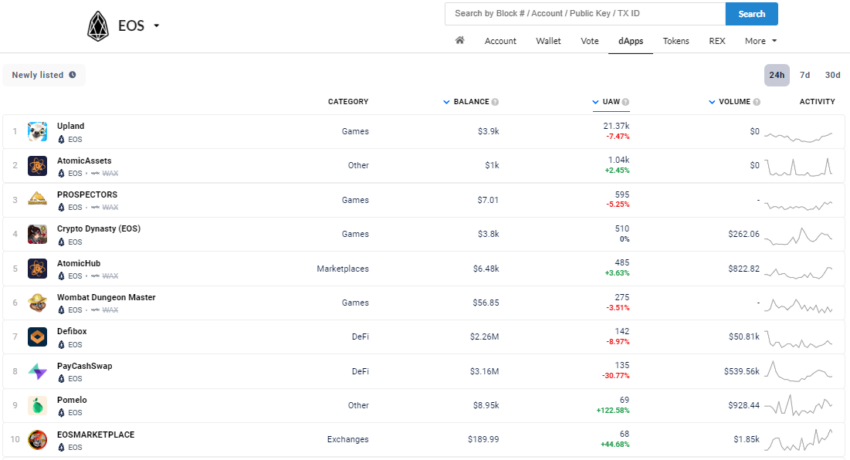Open the Wallet menu item

(548, 41)
